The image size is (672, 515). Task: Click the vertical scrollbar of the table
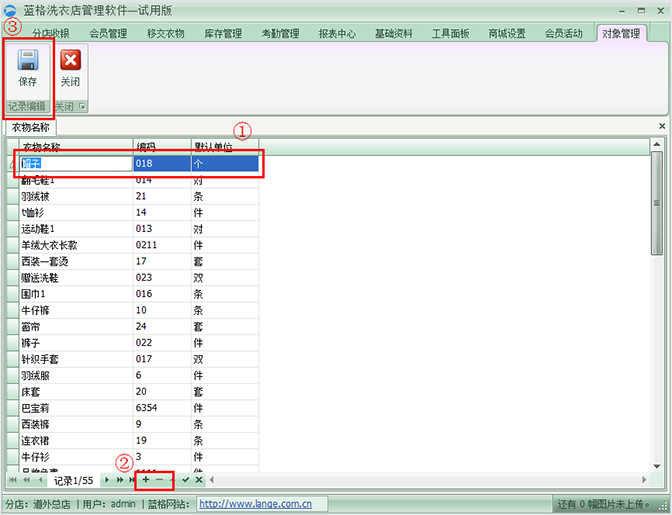click(x=657, y=300)
